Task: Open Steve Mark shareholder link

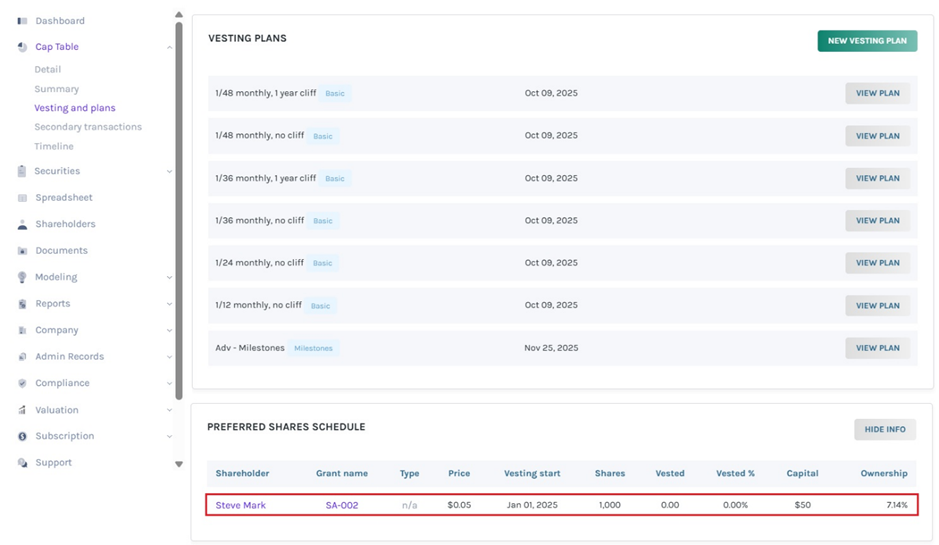Action: click(x=241, y=505)
